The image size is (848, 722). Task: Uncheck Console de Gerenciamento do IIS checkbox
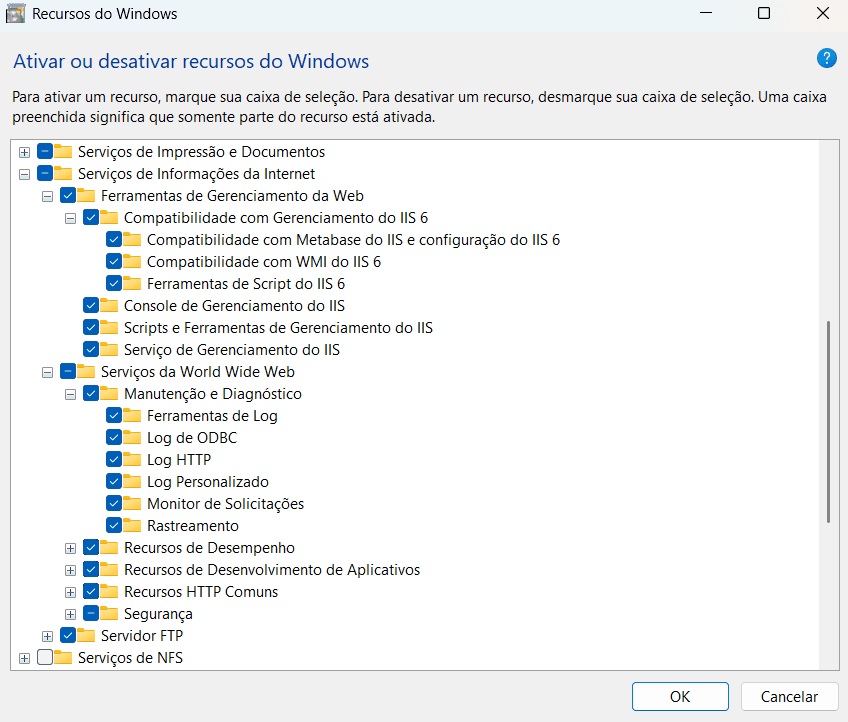click(91, 306)
